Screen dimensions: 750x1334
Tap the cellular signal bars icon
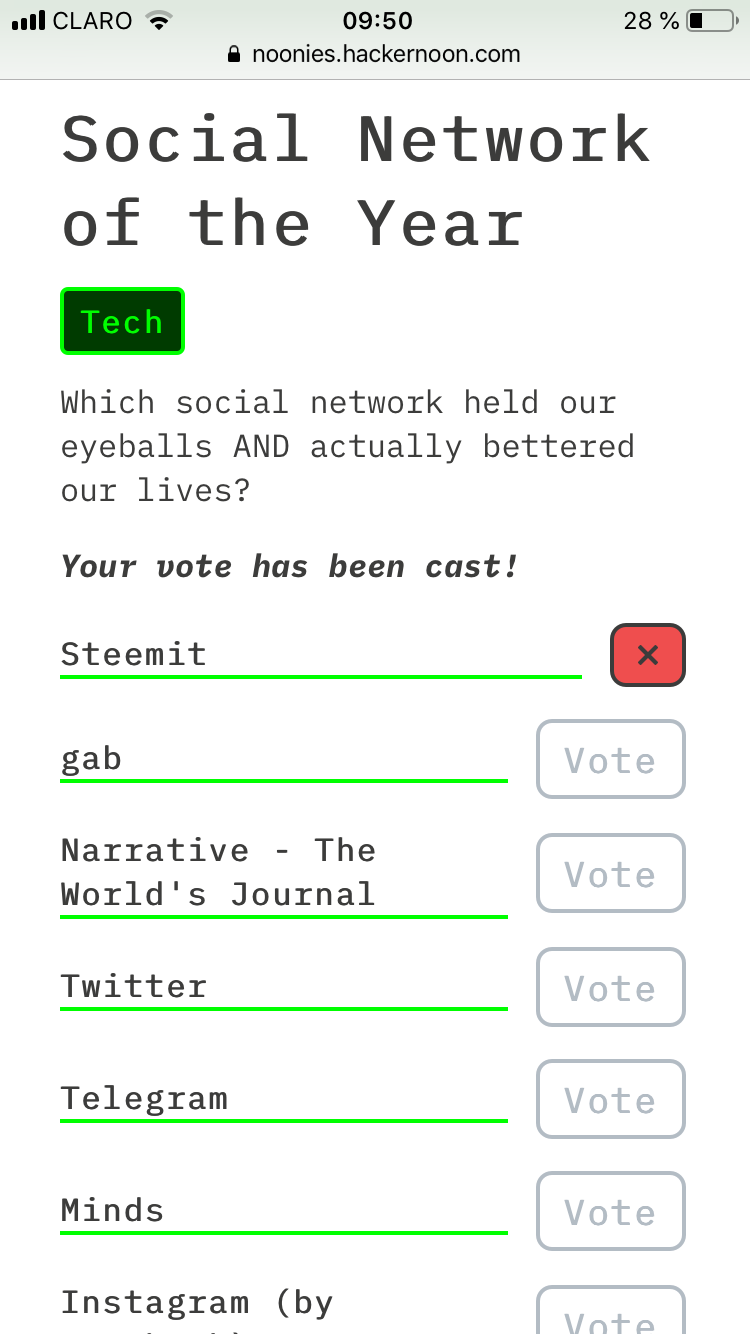tap(29, 20)
